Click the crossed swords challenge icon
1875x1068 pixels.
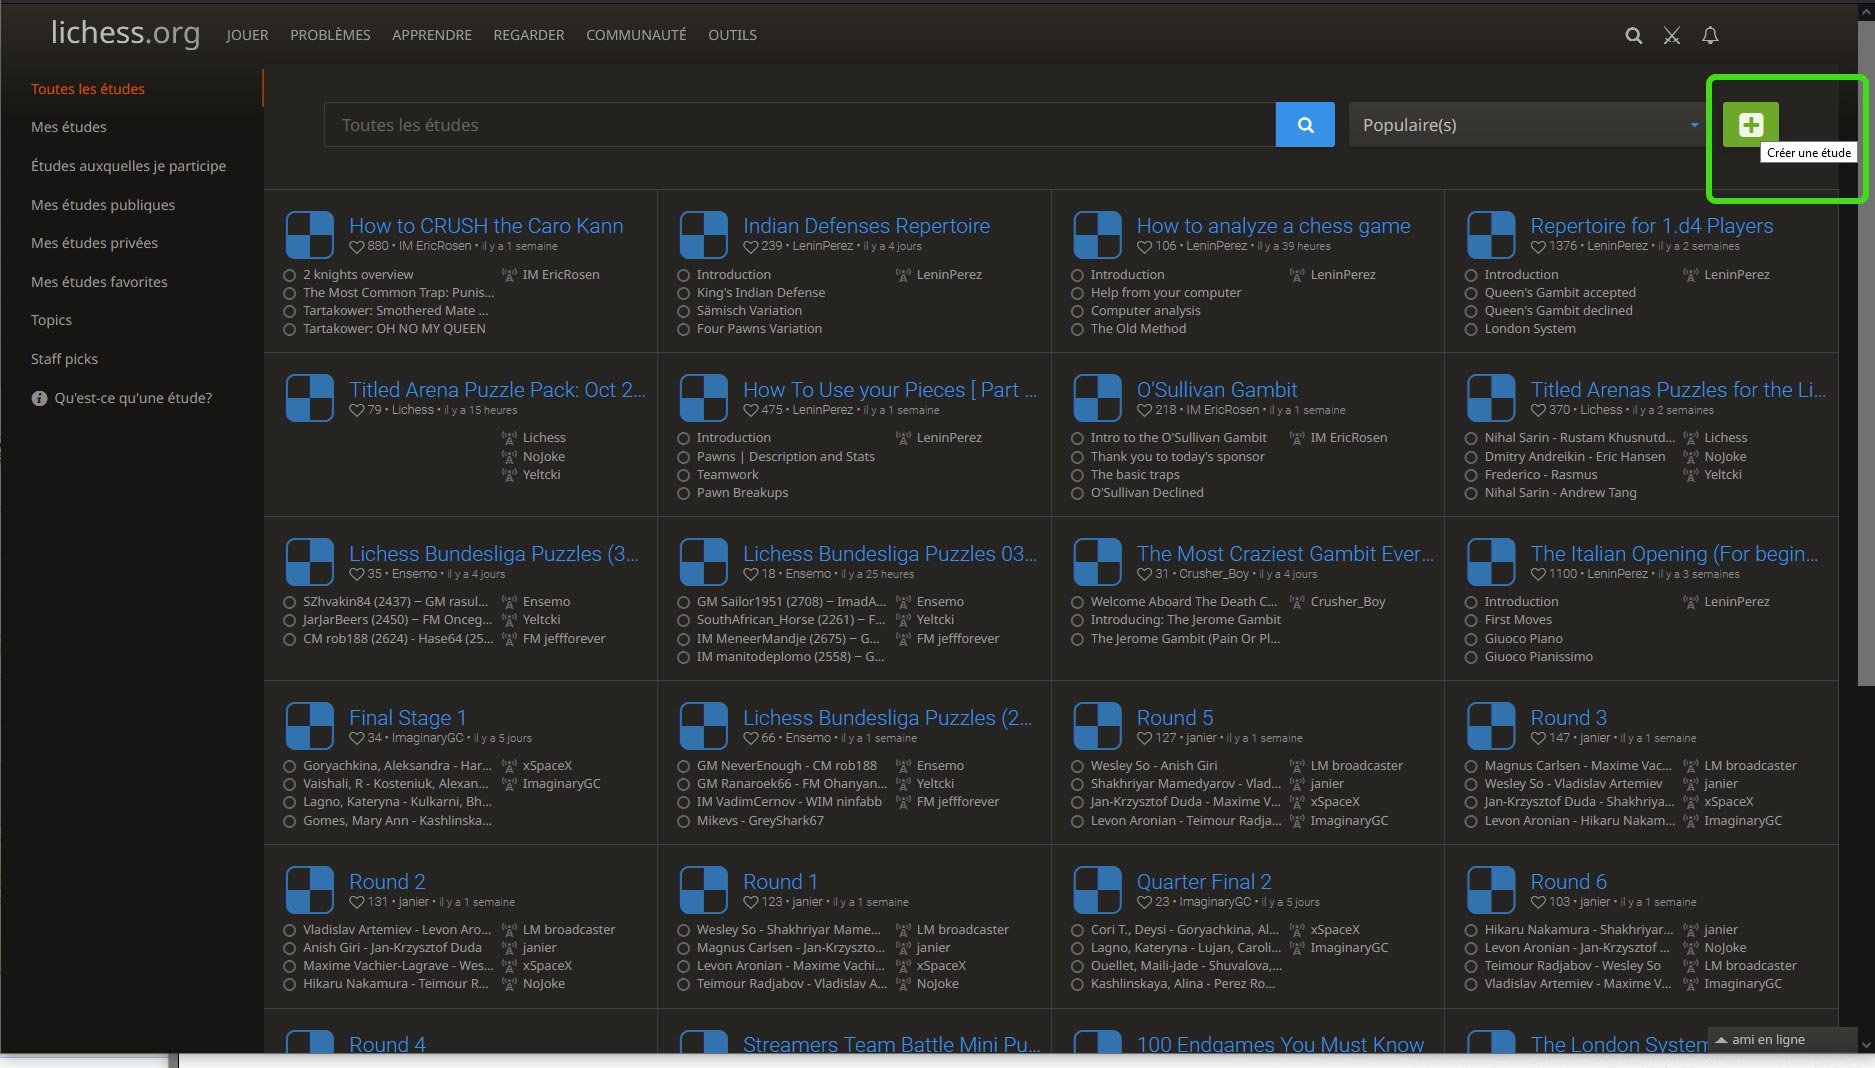click(x=1671, y=36)
